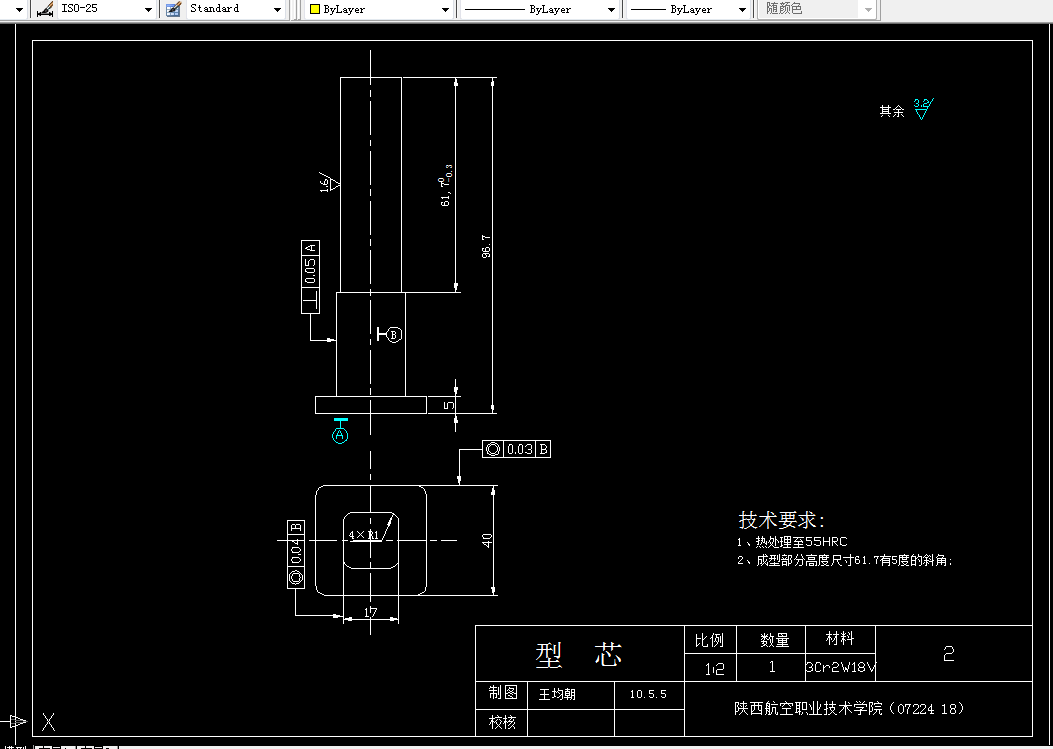Click the 其余 text
Viewport: 1053px width, 749px height.
point(892,111)
